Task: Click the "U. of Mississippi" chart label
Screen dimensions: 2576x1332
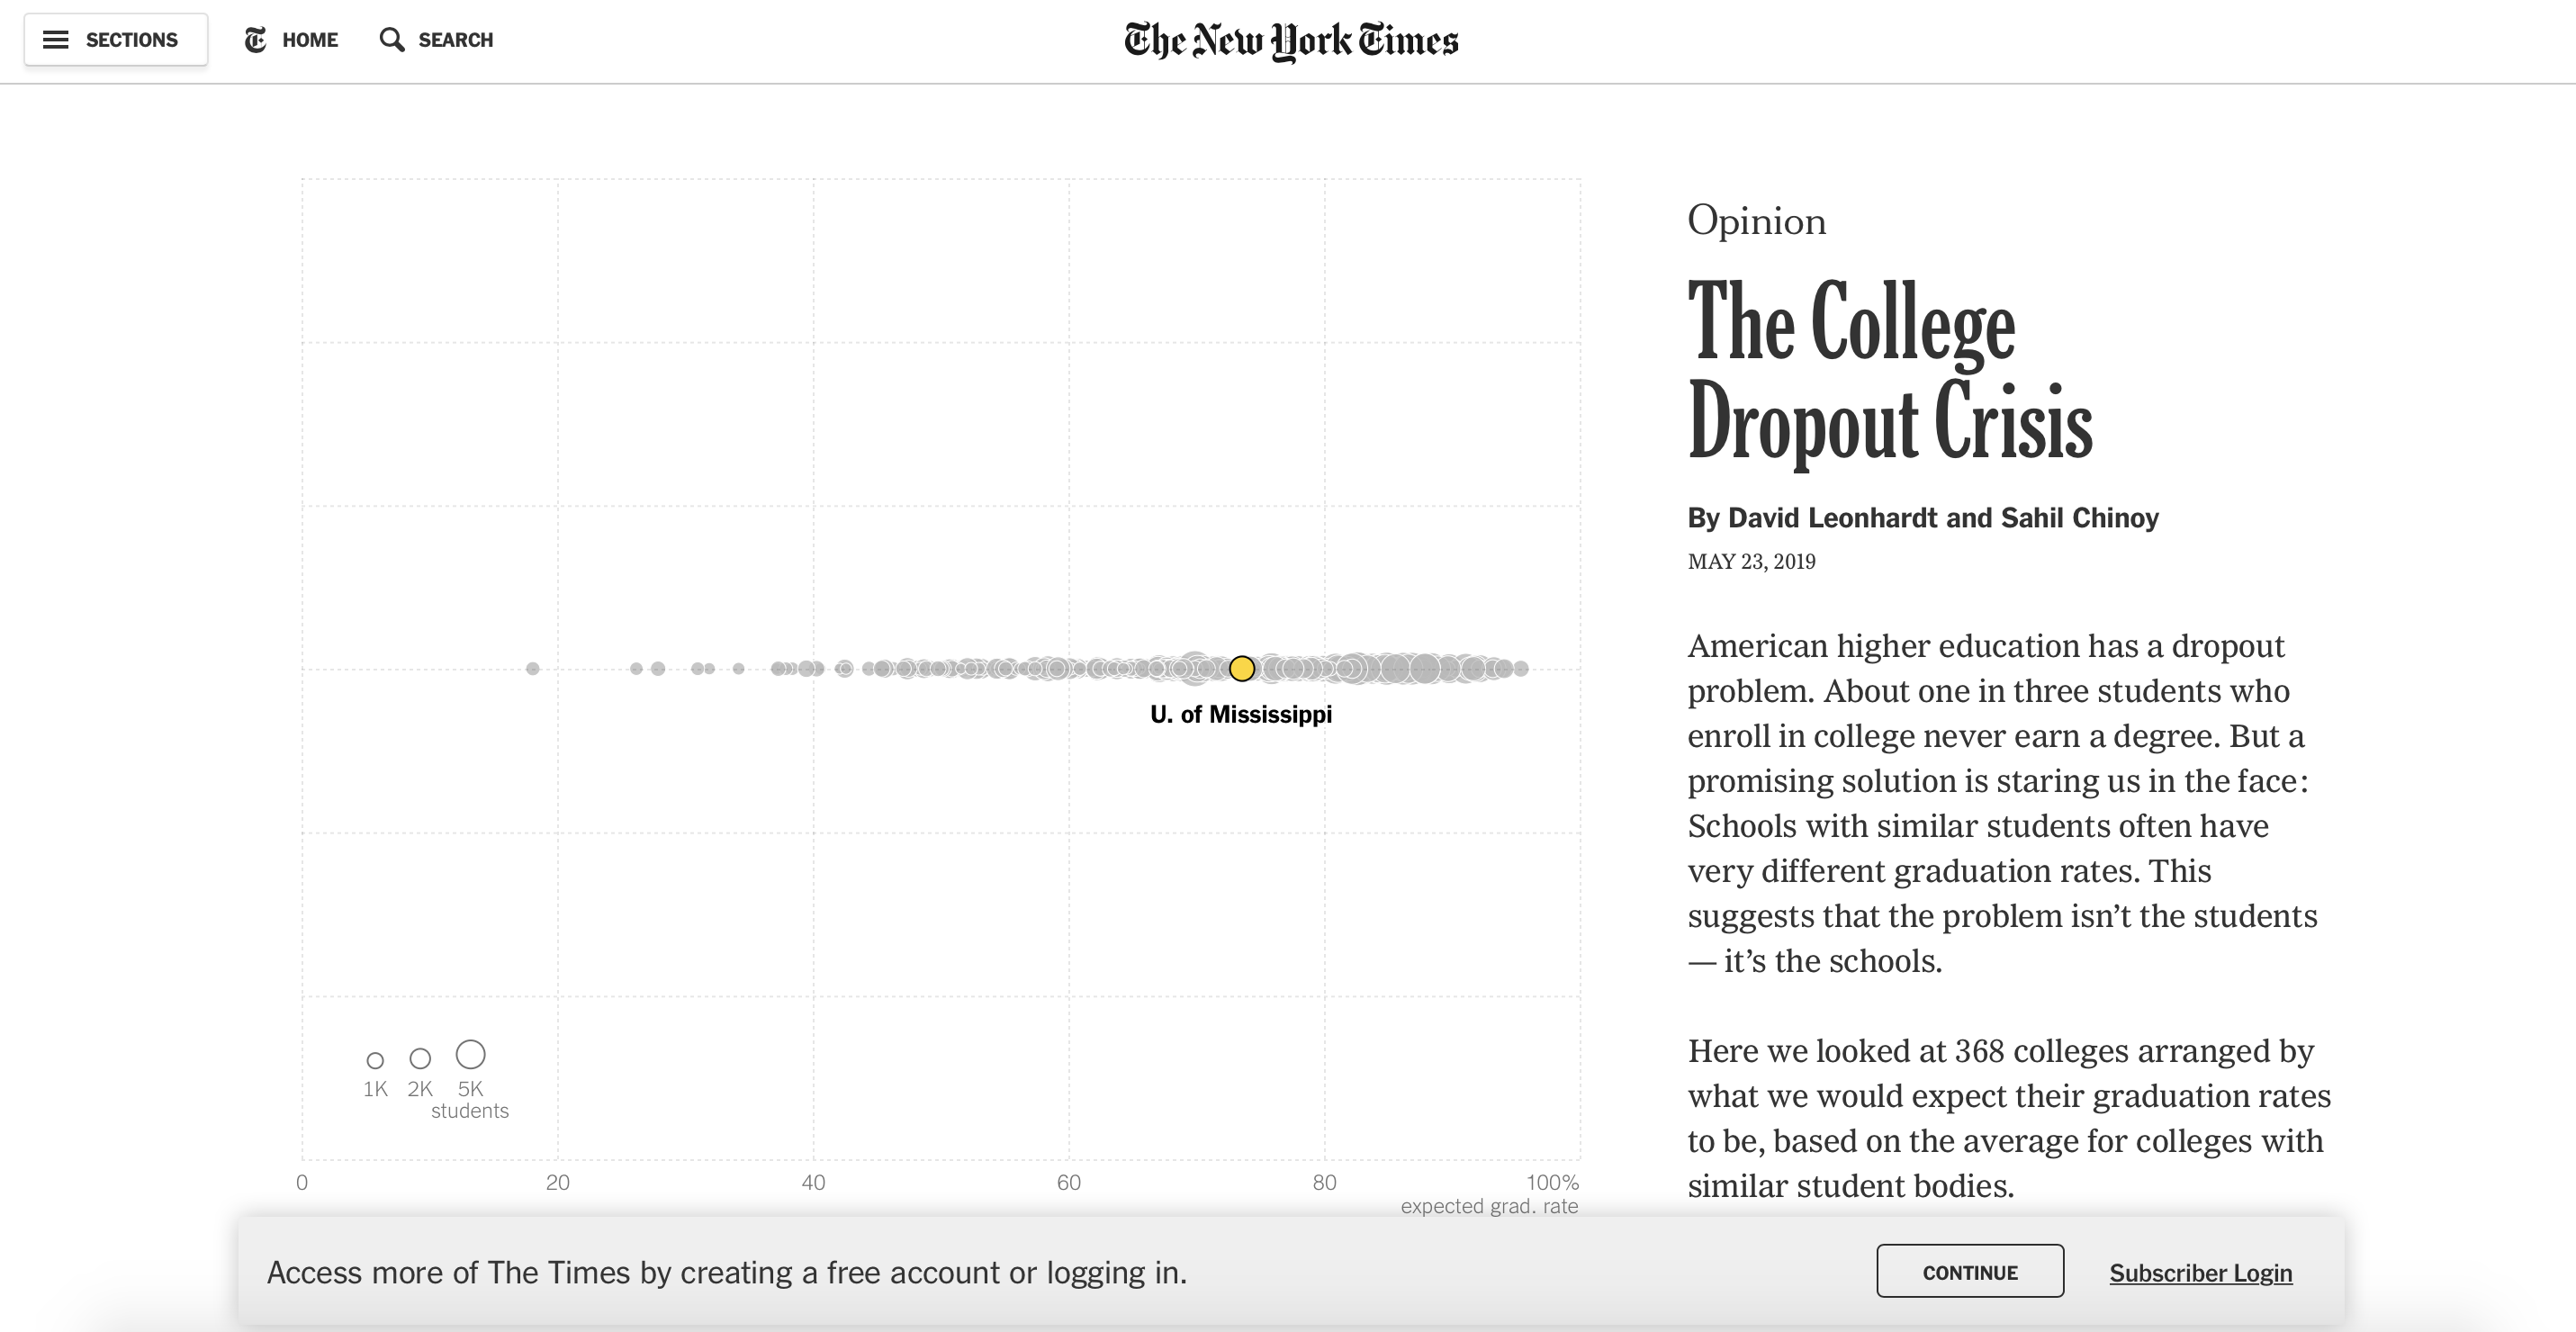Action: [1240, 714]
